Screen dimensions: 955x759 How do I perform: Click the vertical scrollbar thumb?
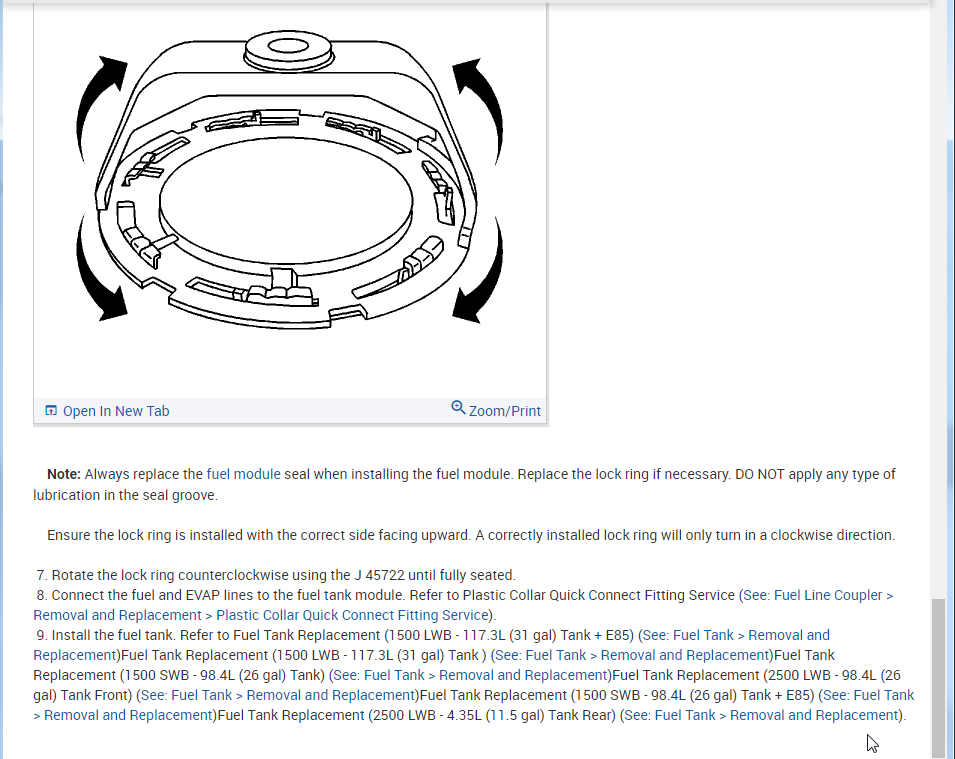click(939, 677)
